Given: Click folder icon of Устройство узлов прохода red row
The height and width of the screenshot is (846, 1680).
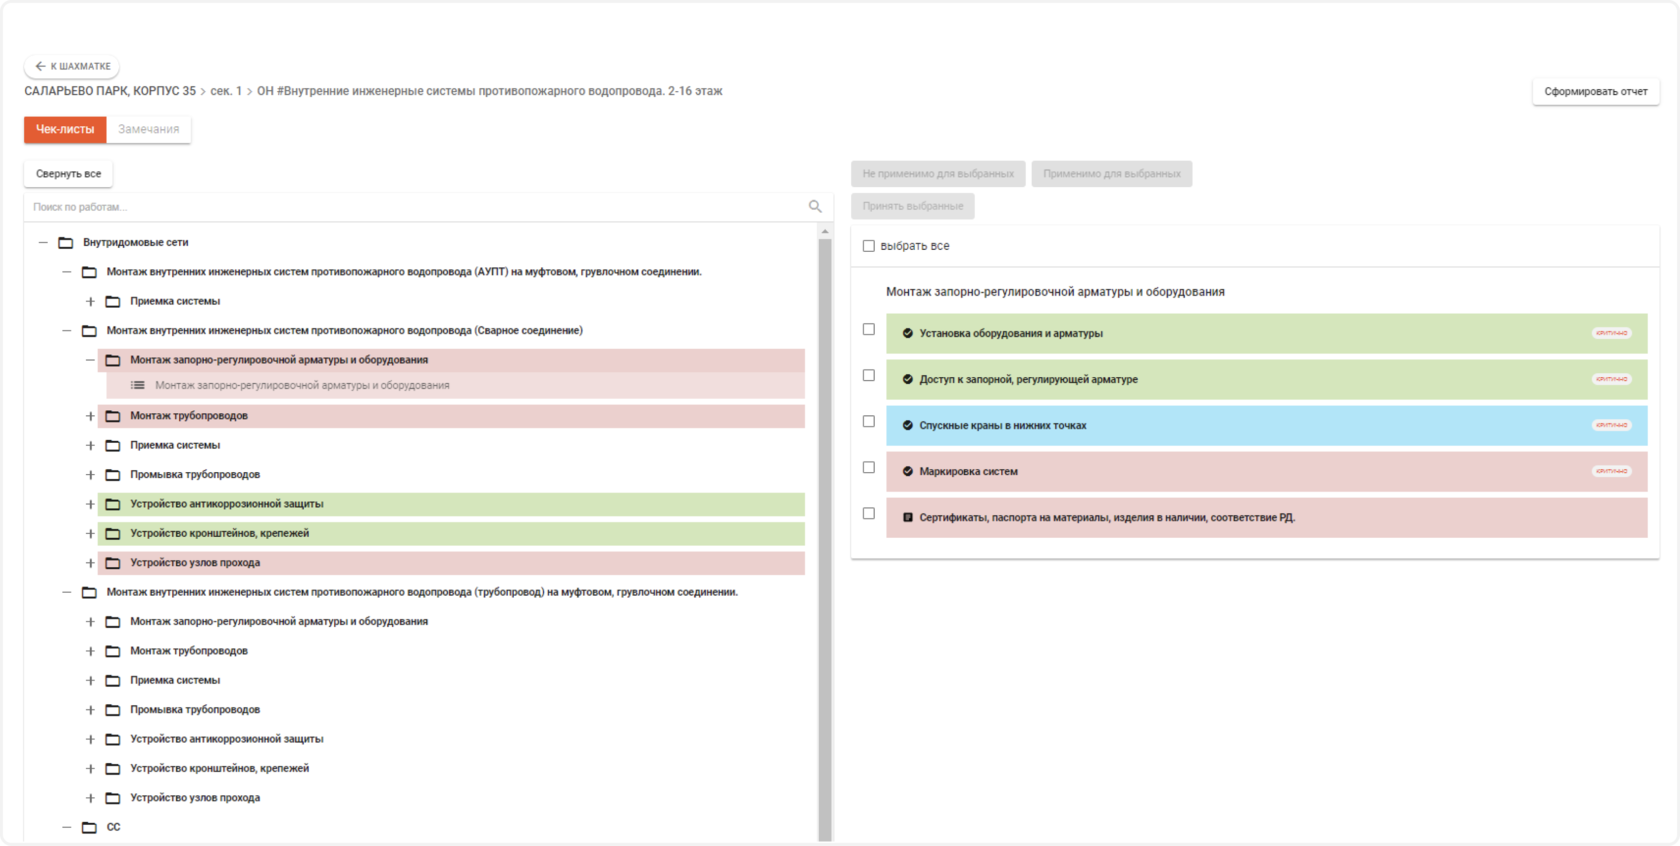Looking at the screenshot, I should tap(113, 563).
